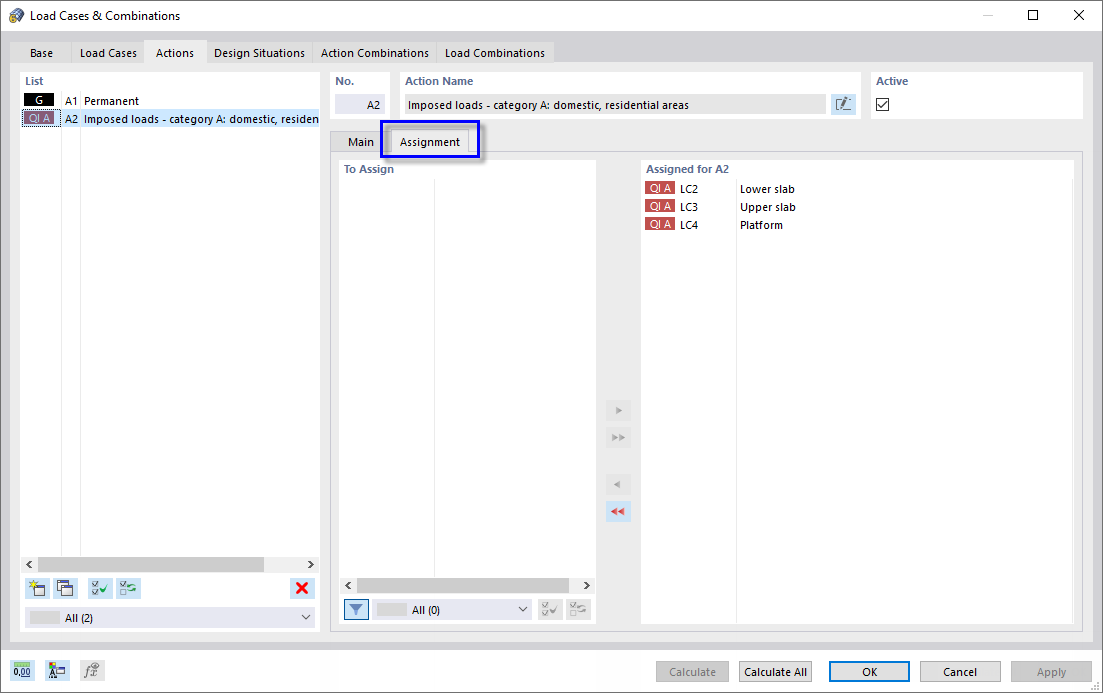Switch to the Load Cases tab
Image resolution: width=1103 pixels, height=693 pixels.
(x=108, y=53)
